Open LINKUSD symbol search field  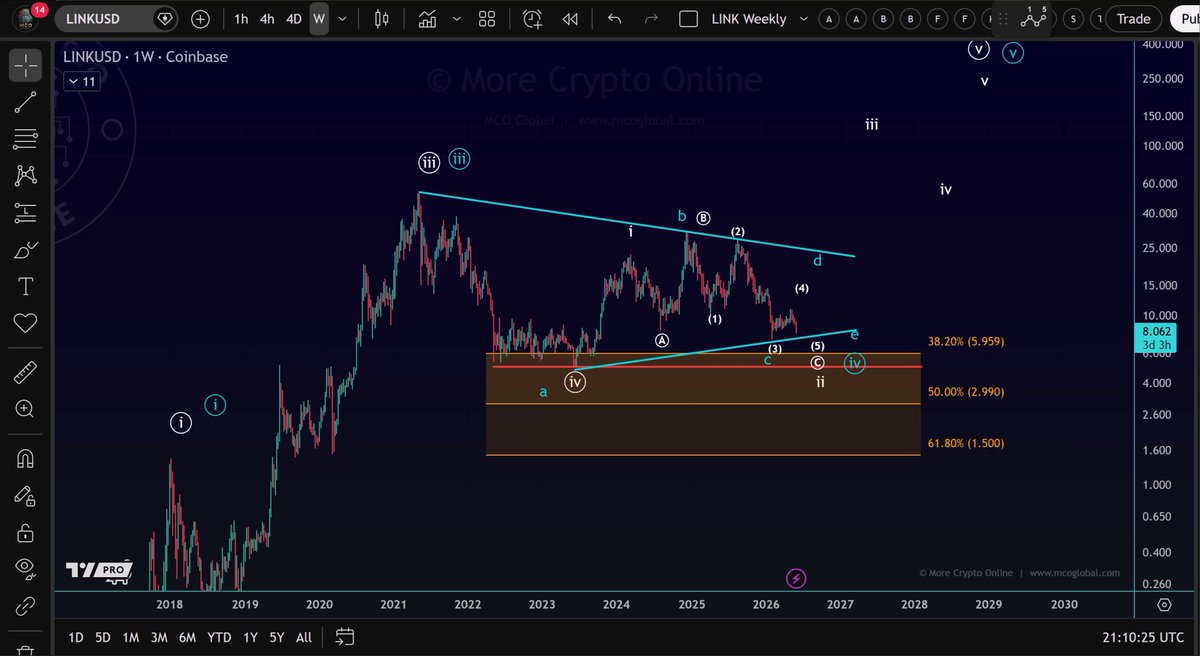click(x=118, y=19)
